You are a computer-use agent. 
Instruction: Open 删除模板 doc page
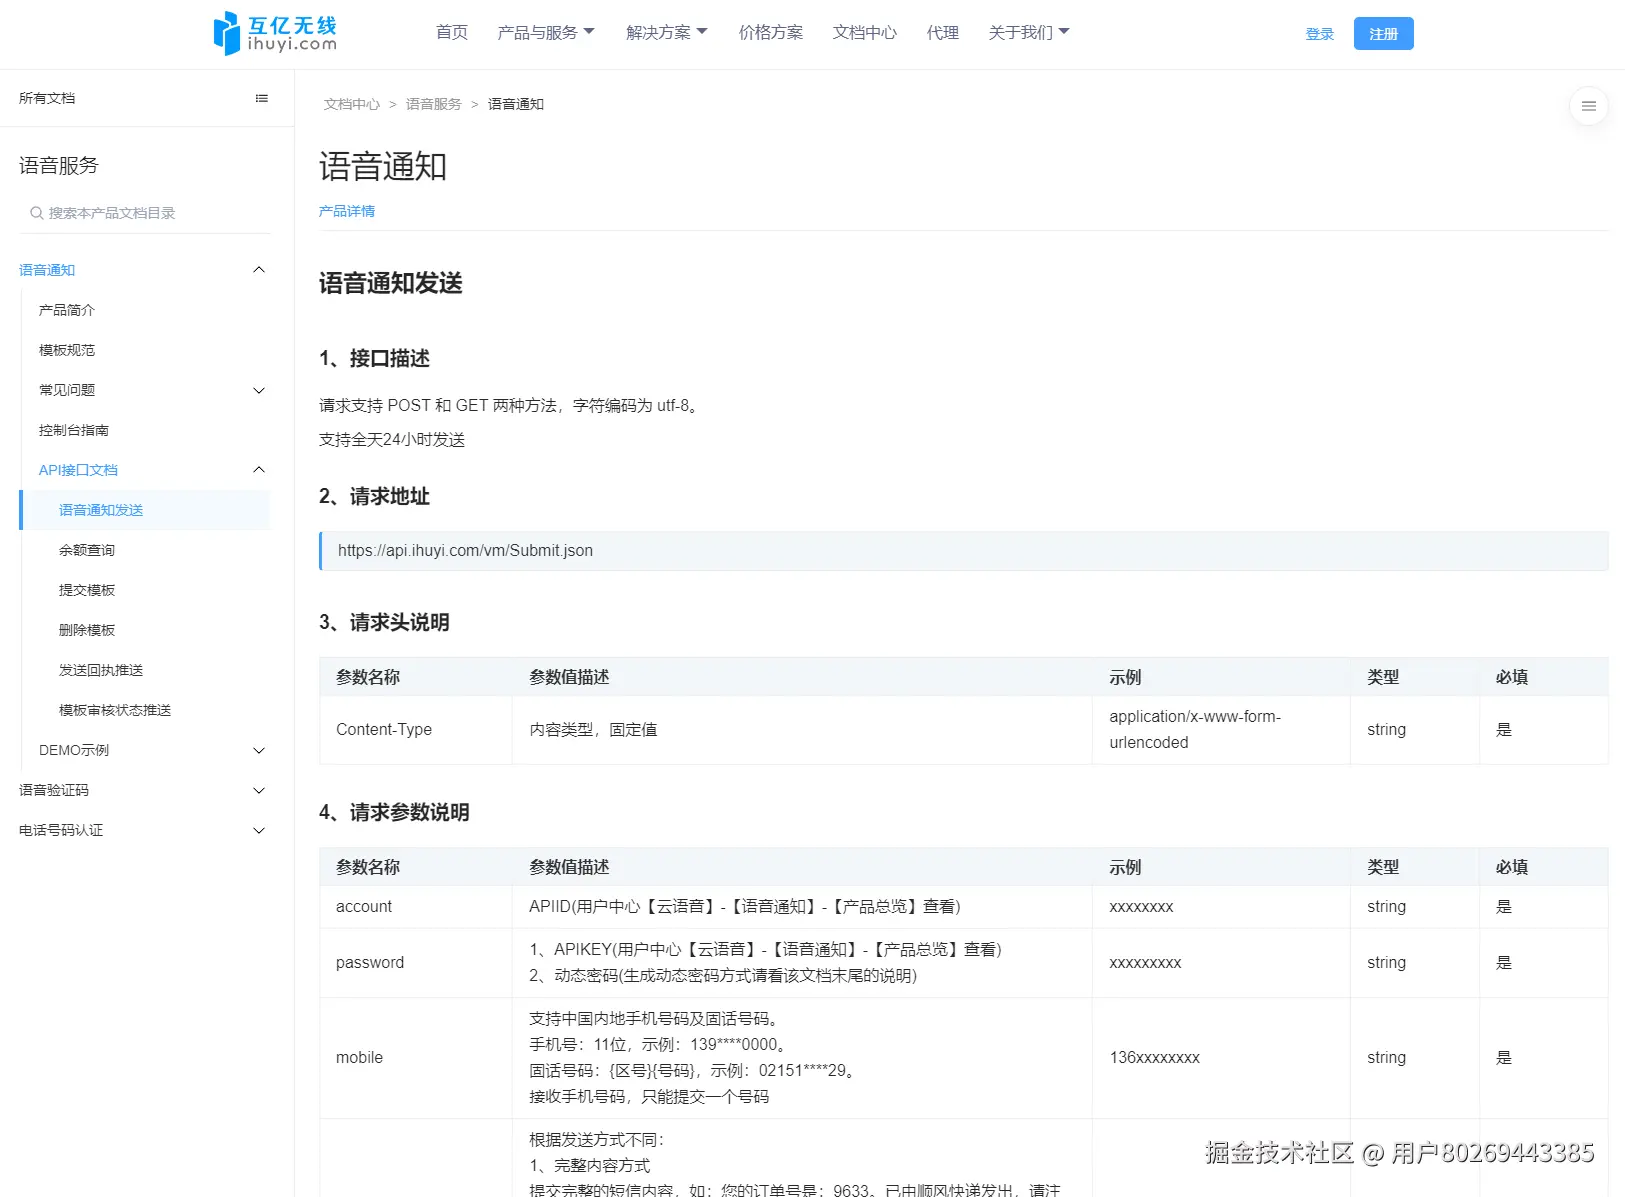tap(87, 630)
